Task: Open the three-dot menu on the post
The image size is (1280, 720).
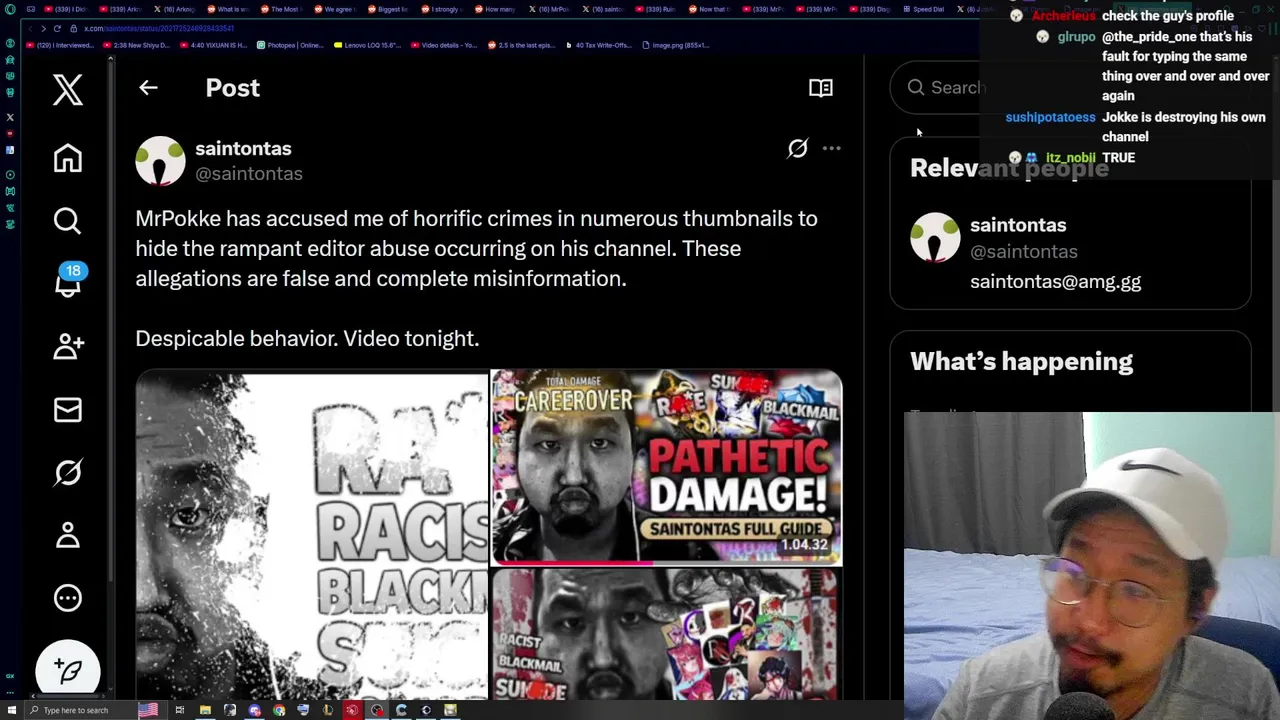Action: point(831,148)
